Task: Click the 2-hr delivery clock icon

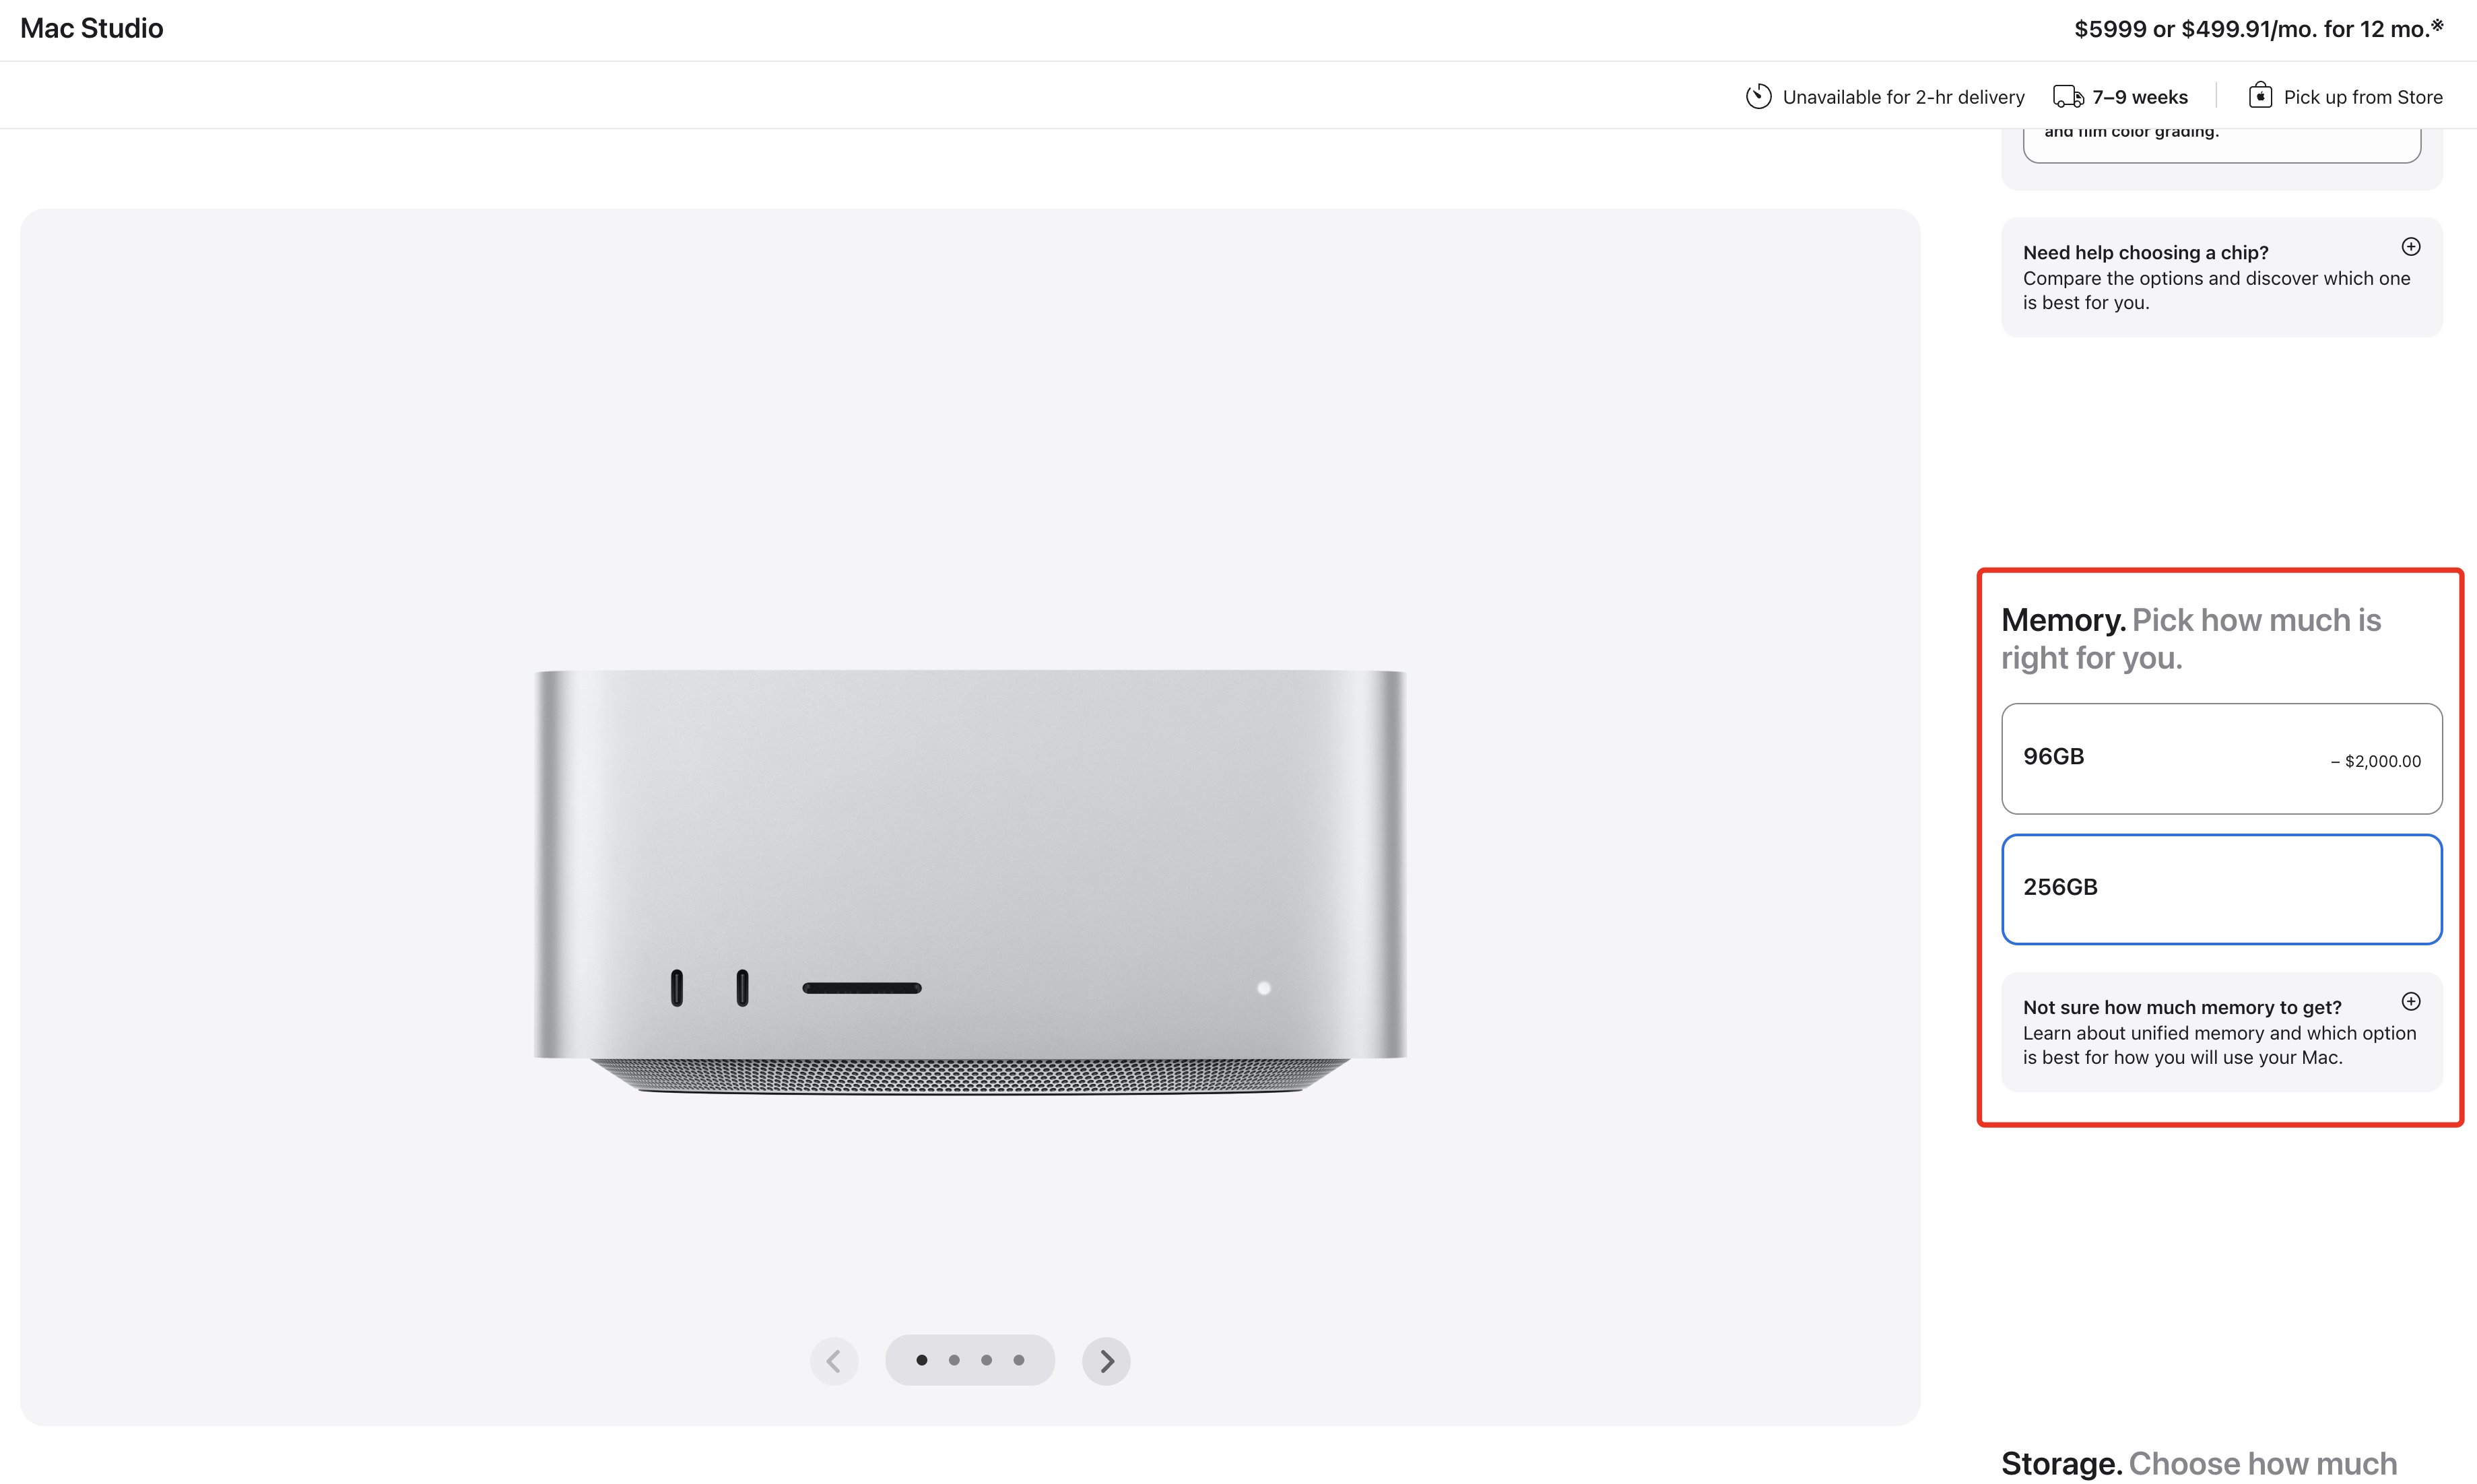Action: pyautogui.click(x=1758, y=96)
